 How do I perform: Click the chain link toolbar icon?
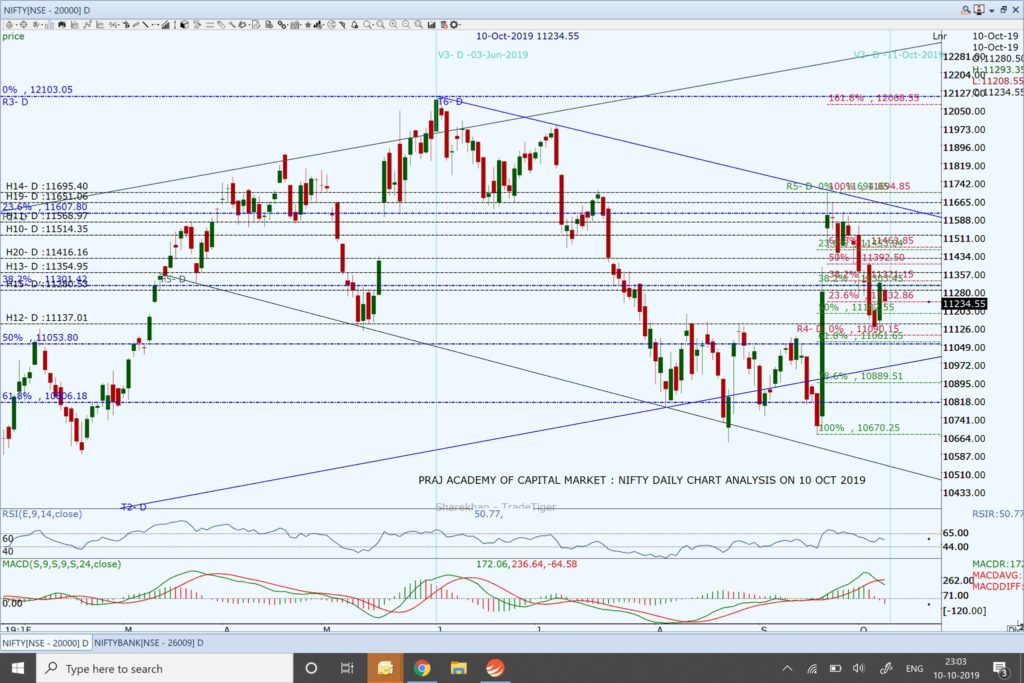282,25
